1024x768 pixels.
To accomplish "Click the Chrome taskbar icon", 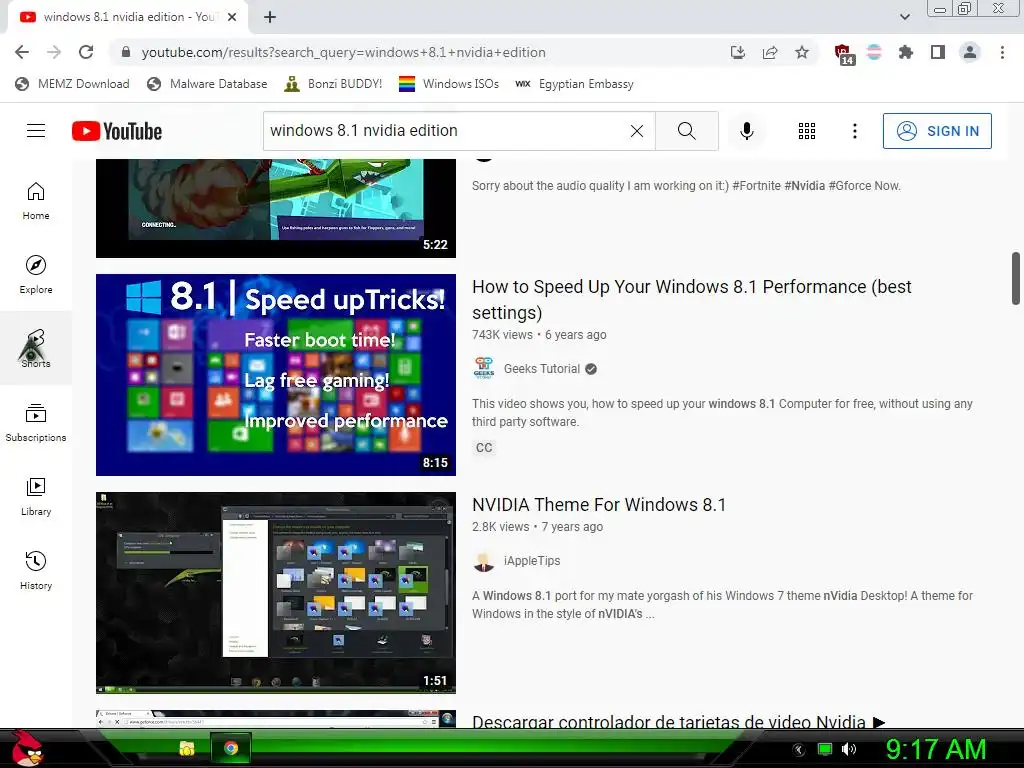I will [231, 748].
